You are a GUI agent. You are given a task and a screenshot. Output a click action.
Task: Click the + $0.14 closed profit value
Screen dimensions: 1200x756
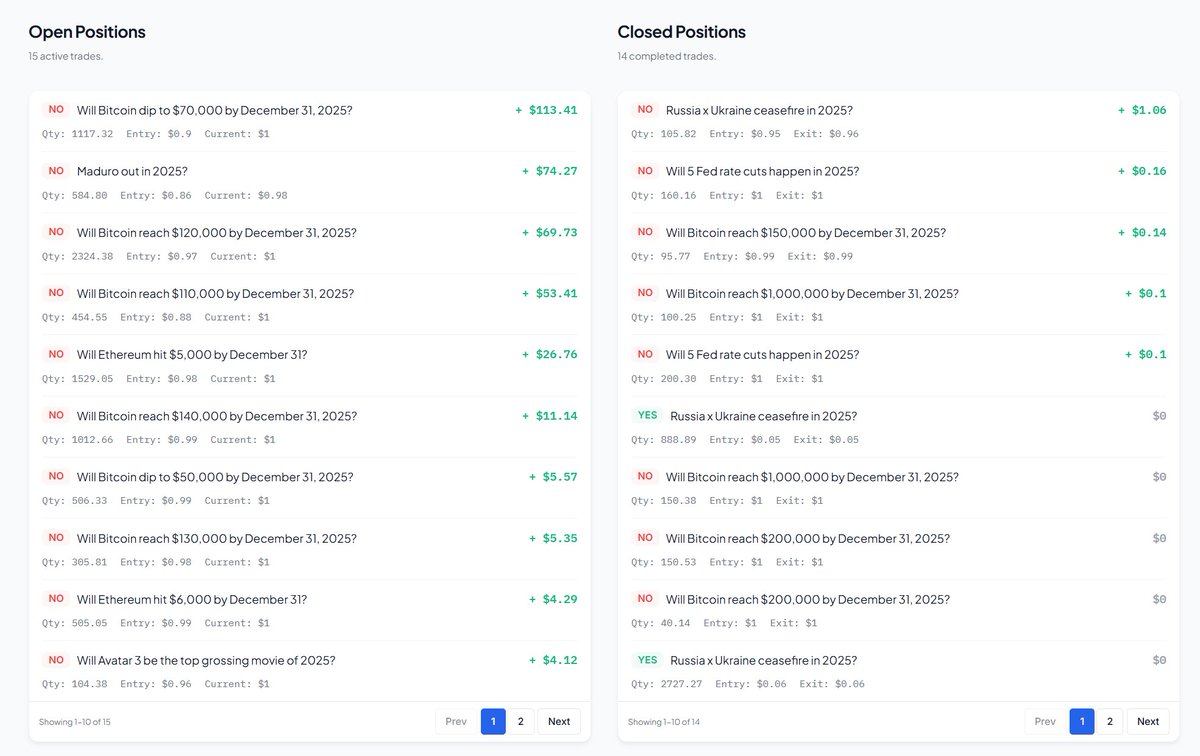click(1142, 232)
